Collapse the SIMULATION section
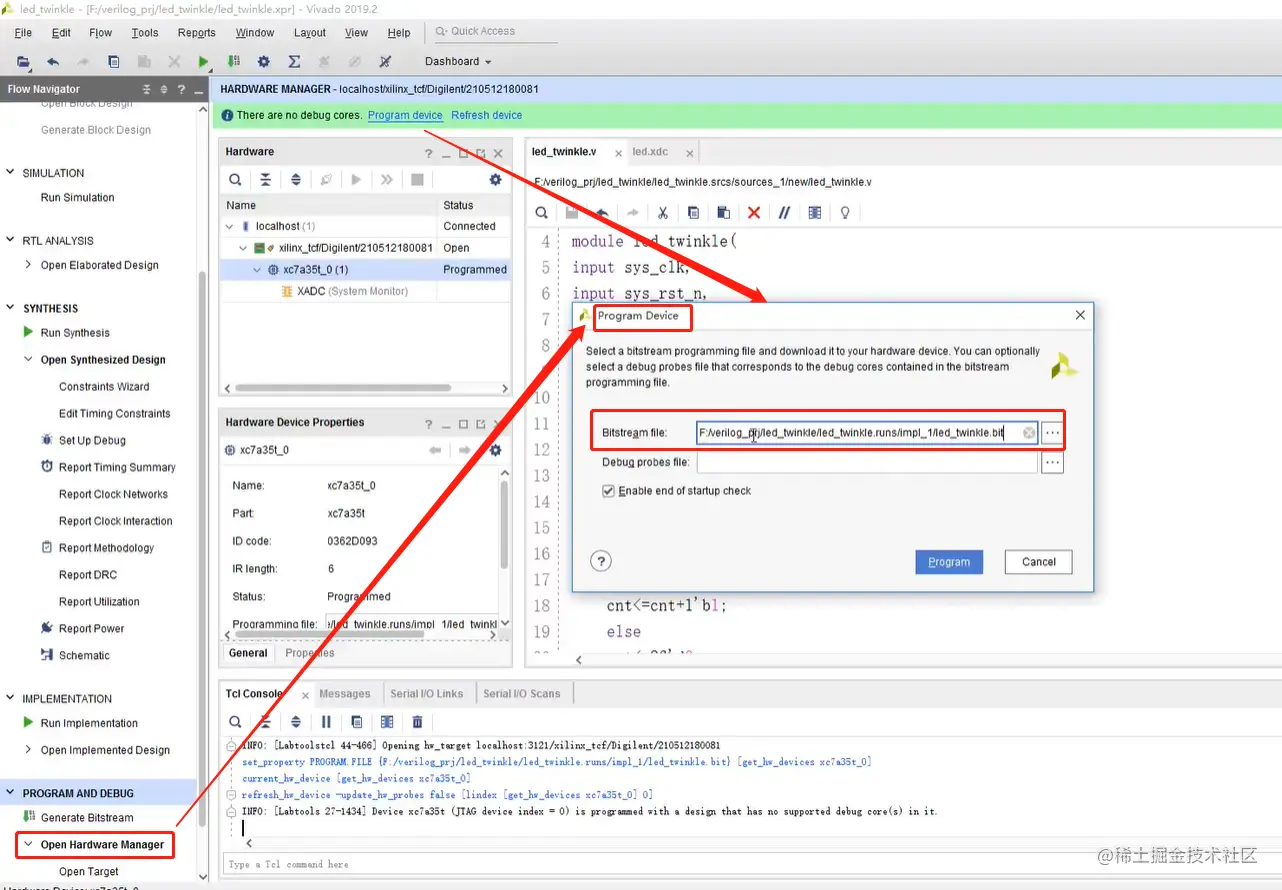1282x890 pixels. click(x=11, y=173)
